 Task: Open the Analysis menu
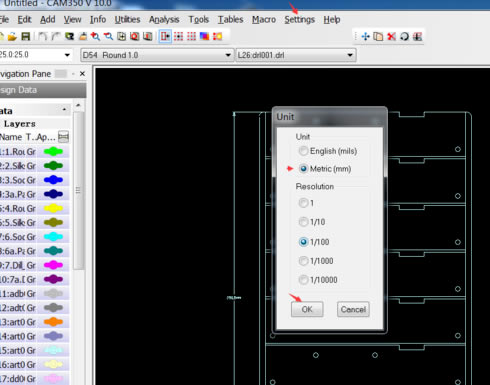pos(164,20)
